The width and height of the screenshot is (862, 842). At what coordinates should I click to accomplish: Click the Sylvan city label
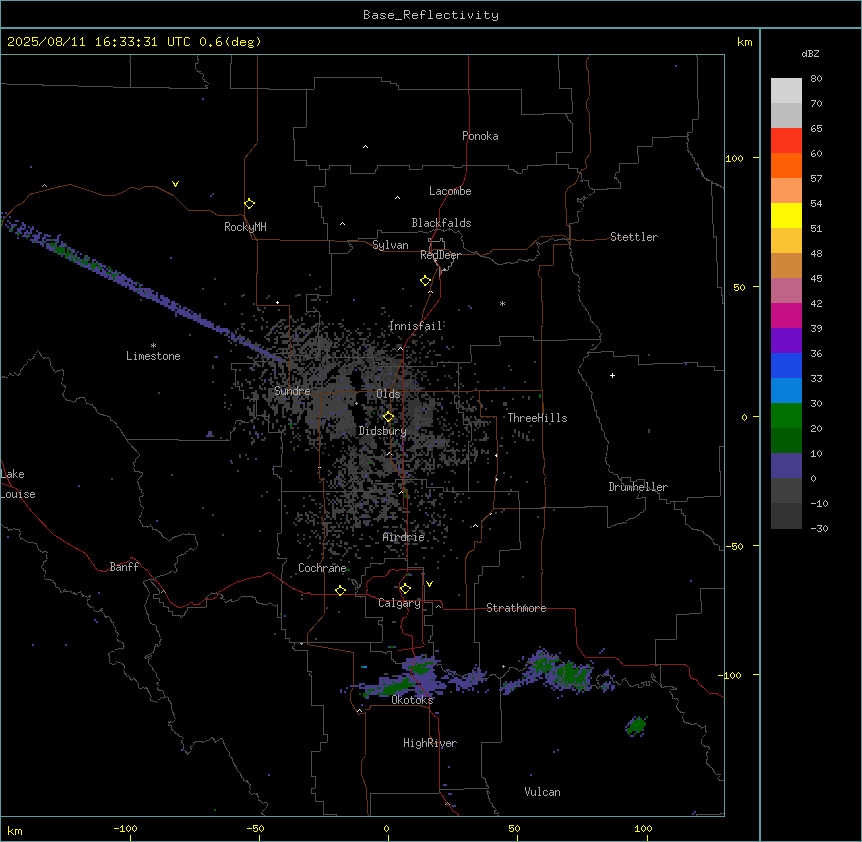pos(390,245)
